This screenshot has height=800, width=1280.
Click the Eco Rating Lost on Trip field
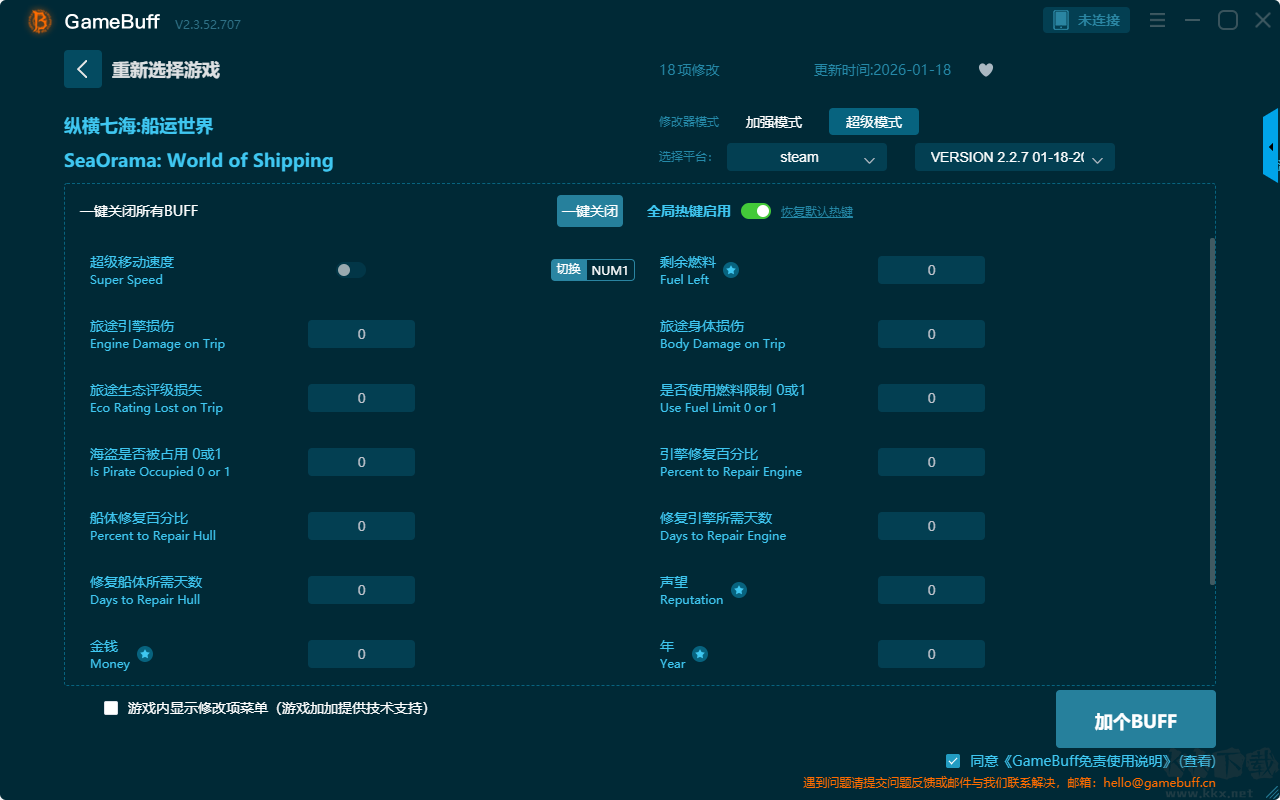click(361, 398)
